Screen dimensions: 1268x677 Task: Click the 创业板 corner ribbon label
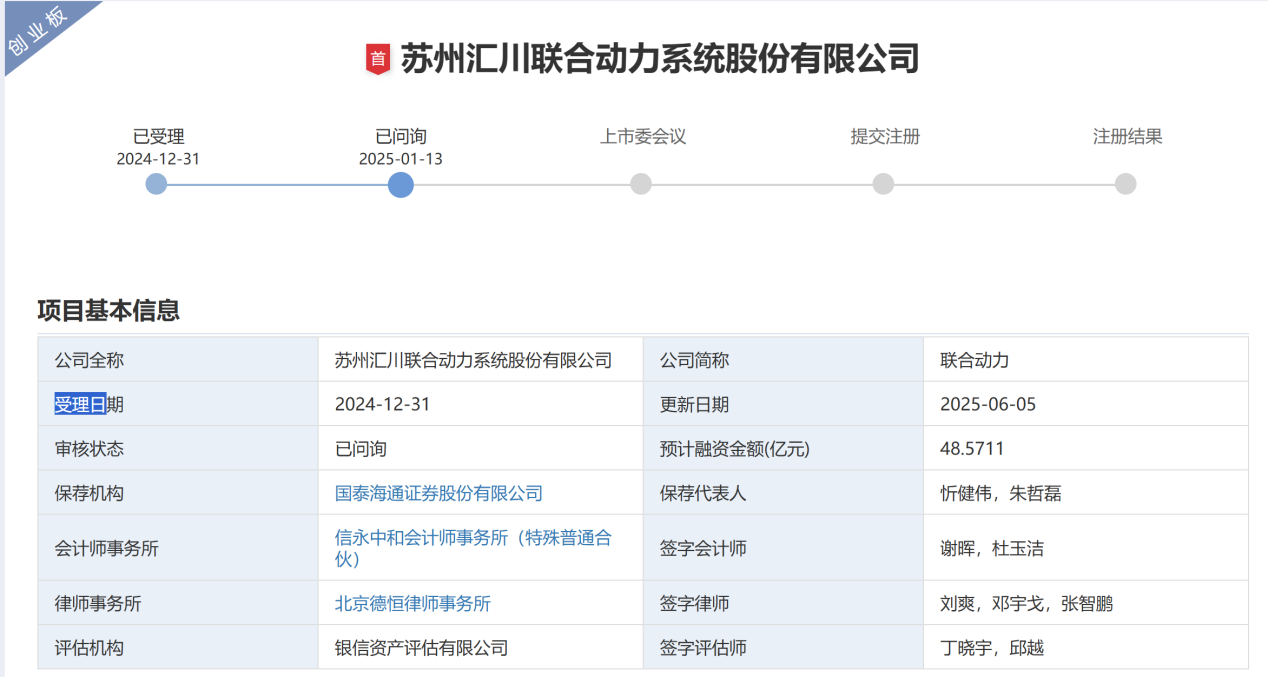pyautogui.click(x=37, y=32)
